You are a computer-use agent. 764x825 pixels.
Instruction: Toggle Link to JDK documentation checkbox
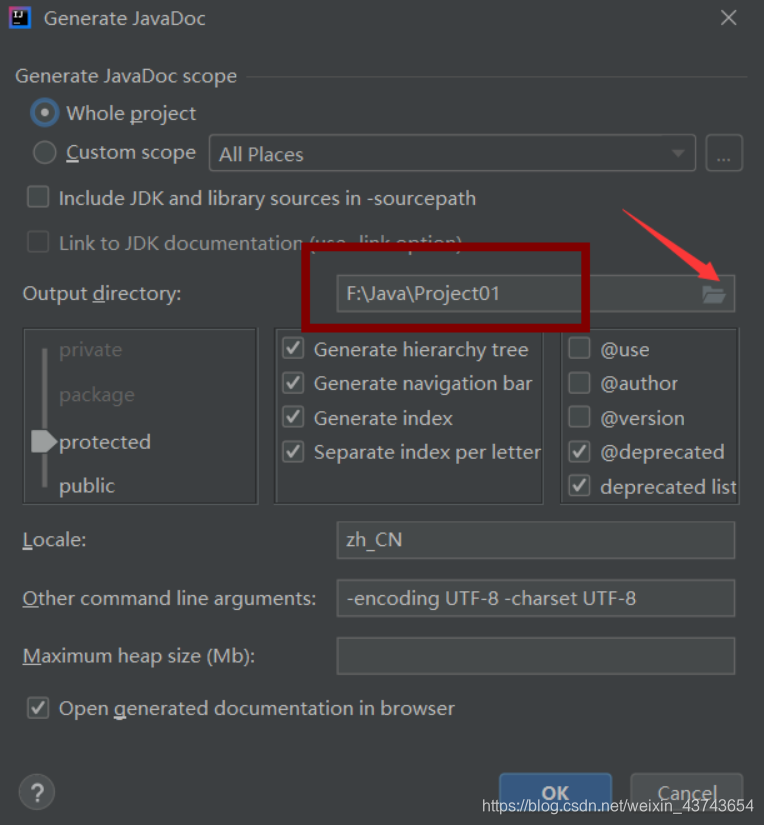pos(38,242)
